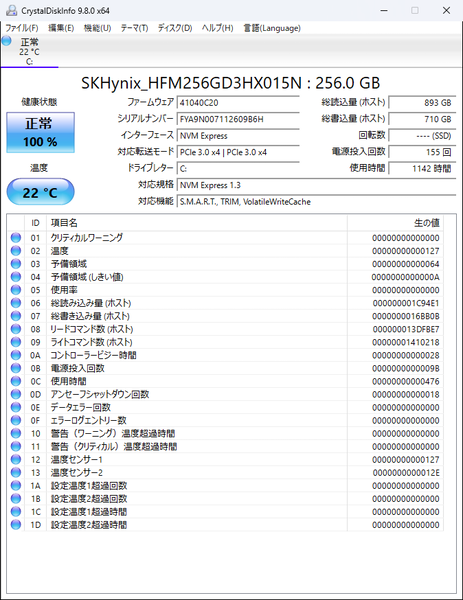Viewport: 463px width, 600px height.
Task: Click the features field S.M.A.R.T., TRIM, VolatileWriteCache
Action: tap(316, 202)
